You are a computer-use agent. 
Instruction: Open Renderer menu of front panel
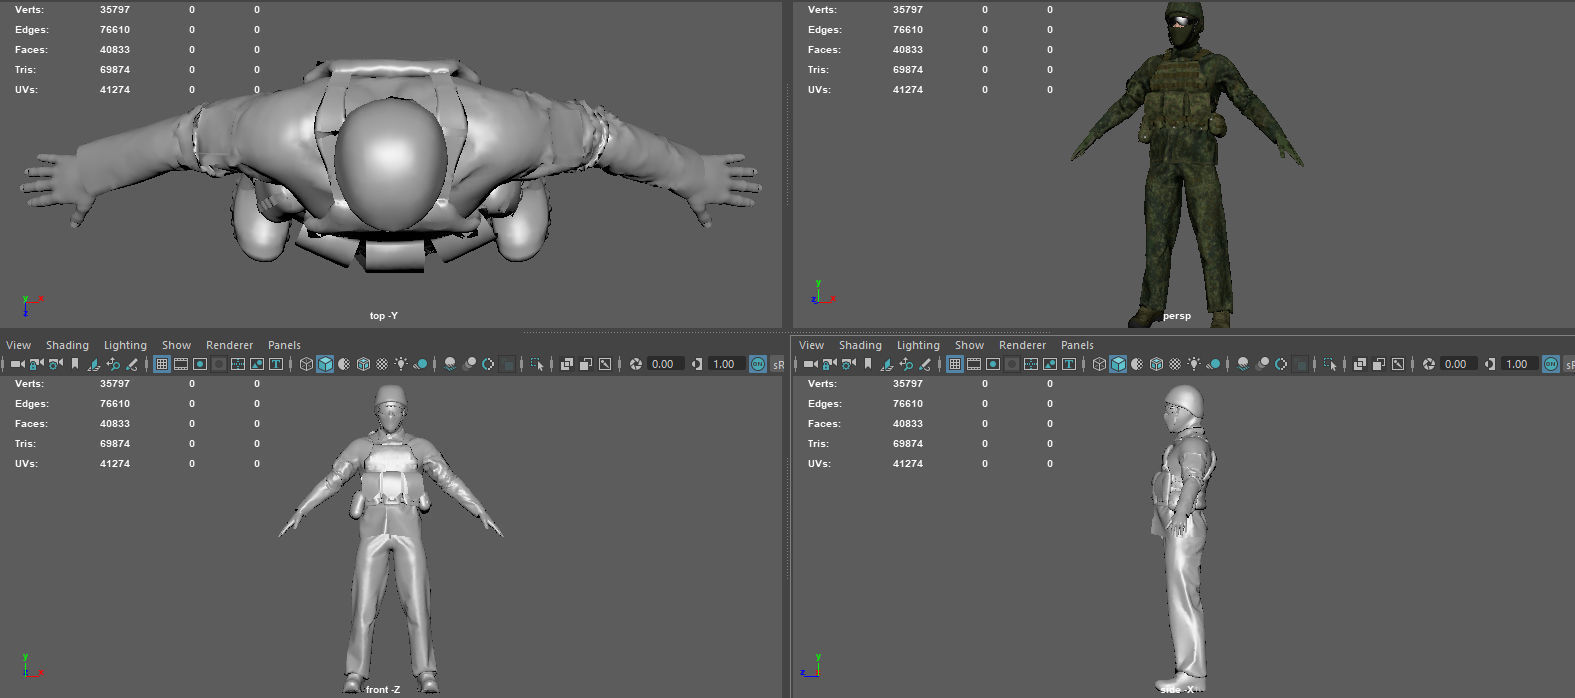click(229, 345)
